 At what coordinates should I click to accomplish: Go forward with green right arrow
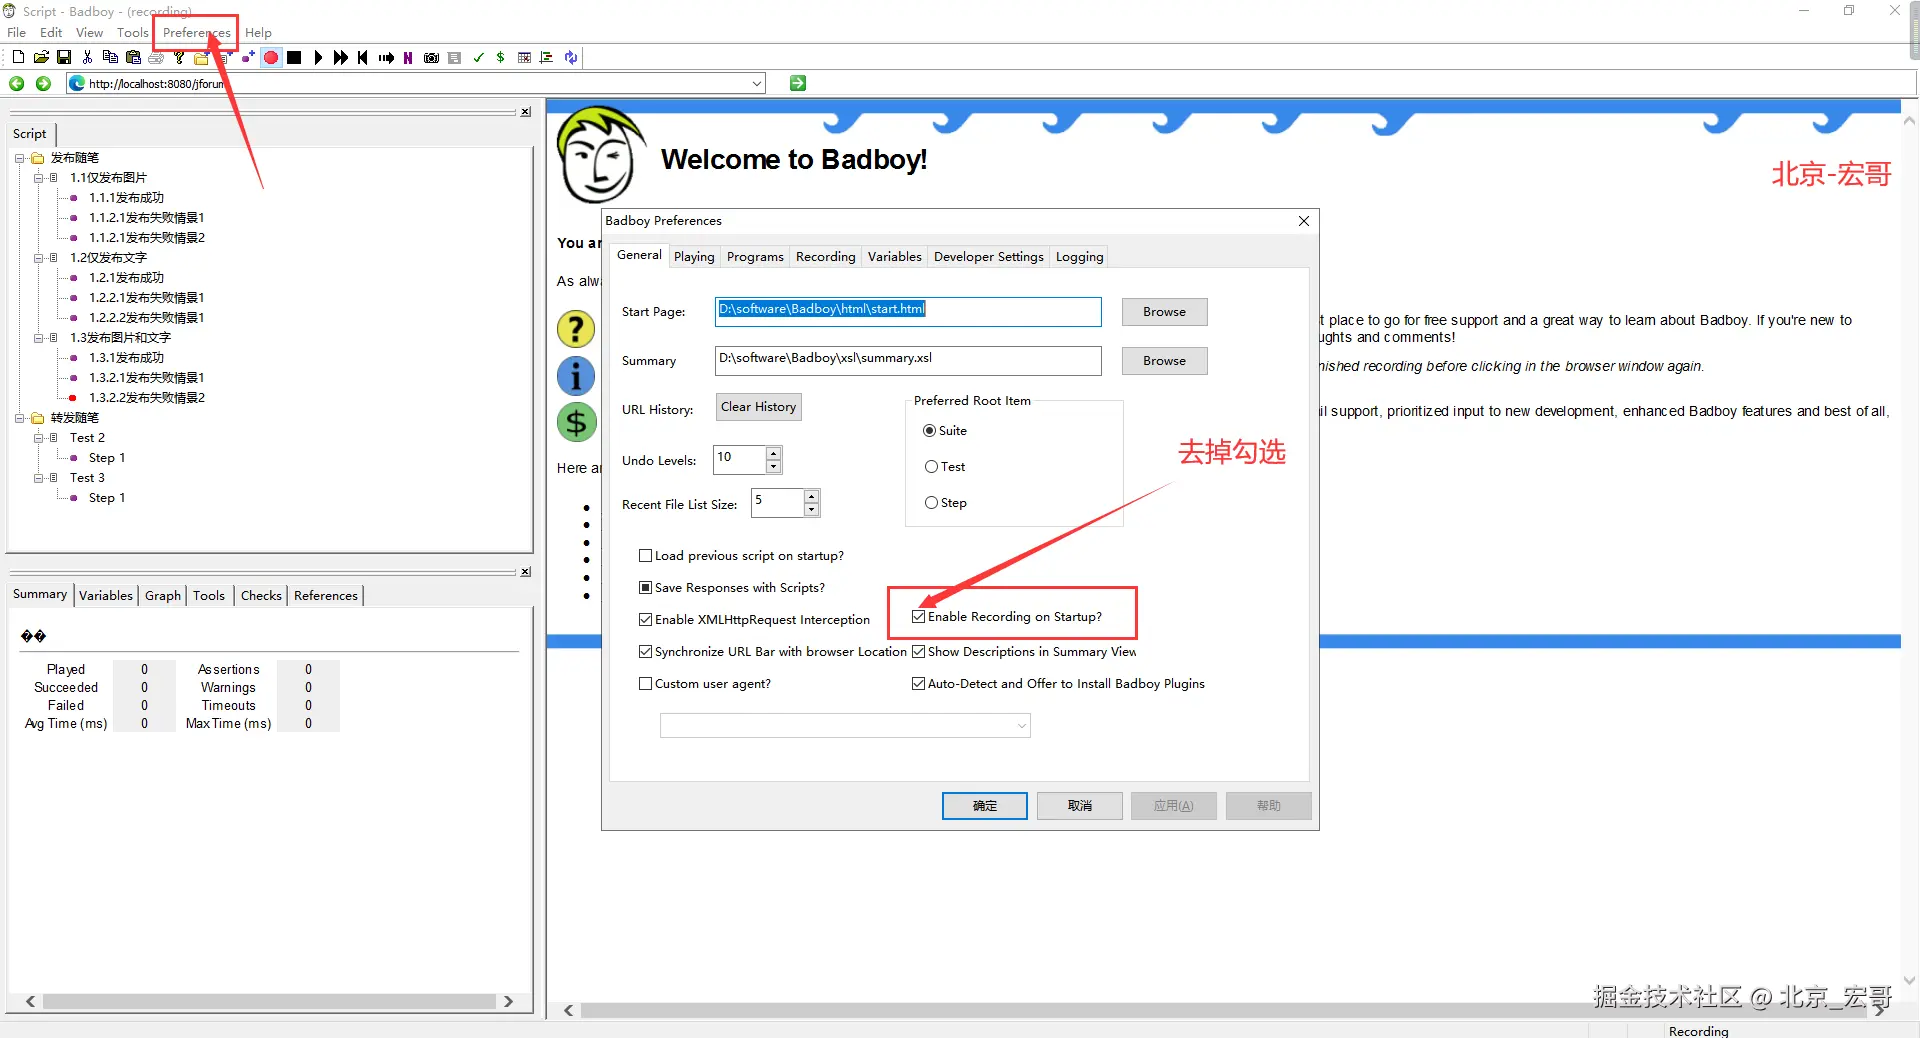pyautogui.click(x=43, y=83)
